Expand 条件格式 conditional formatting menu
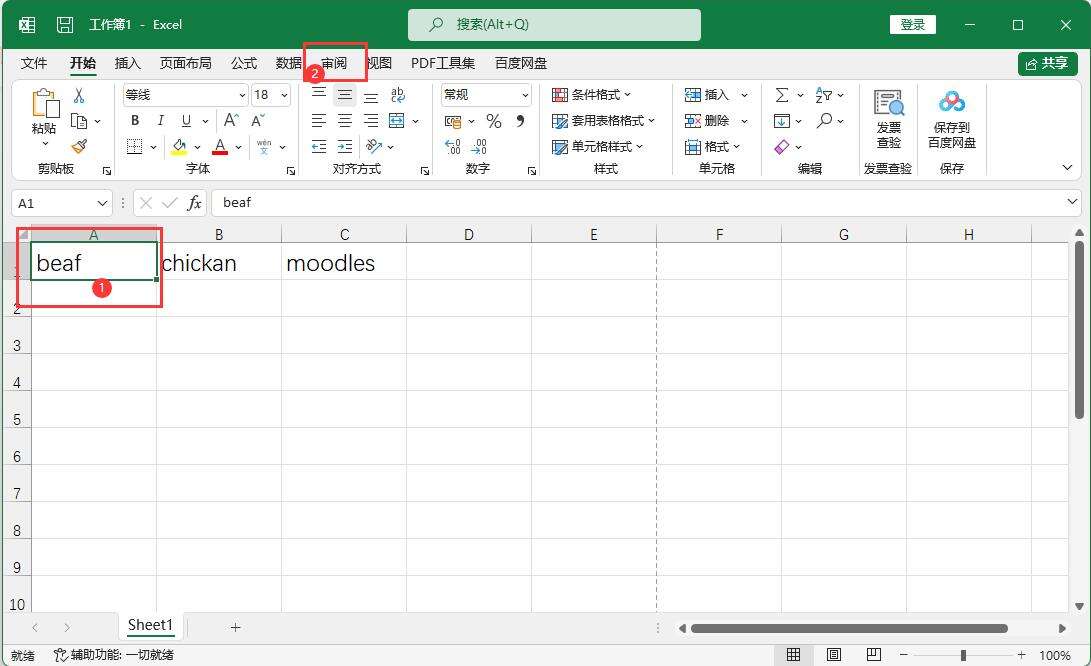The width and height of the screenshot is (1091, 666). coord(592,95)
